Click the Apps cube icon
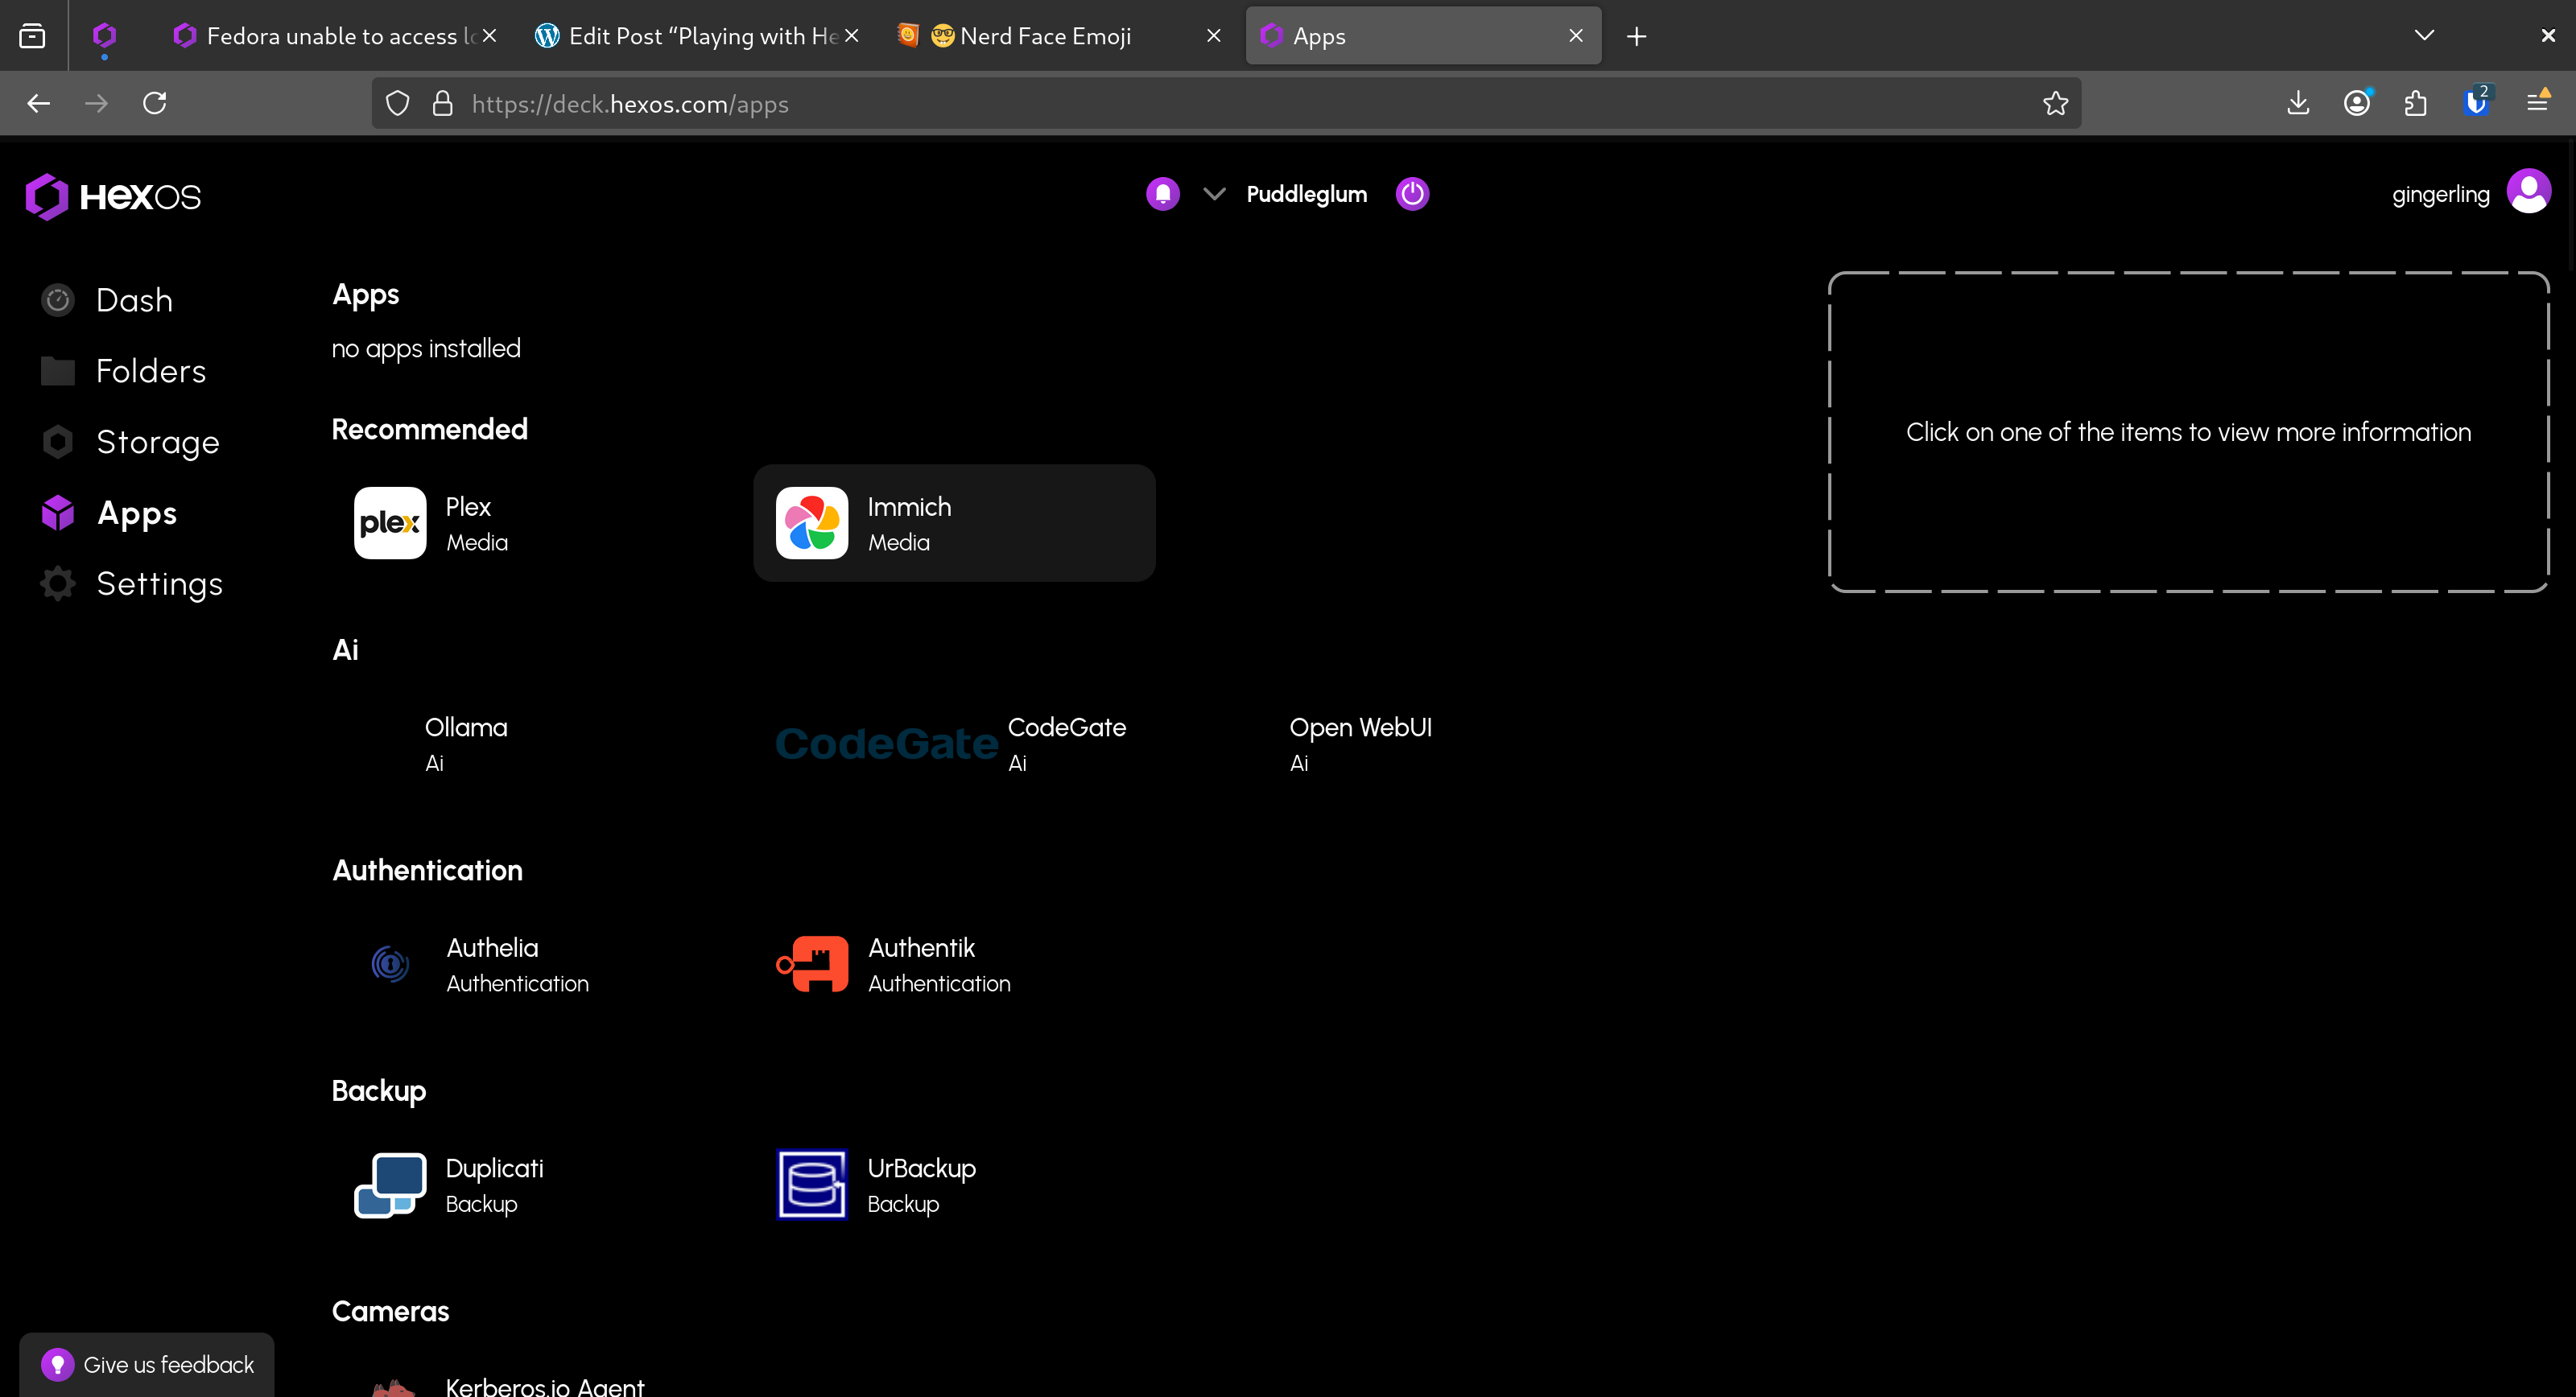 click(x=58, y=513)
